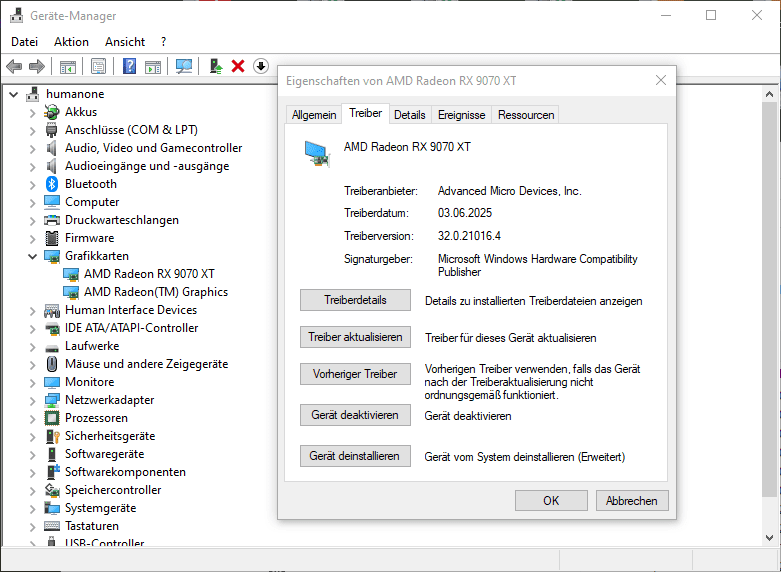Click scan for hardware changes monitor icon

pyautogui.click(x=184, y=66)
